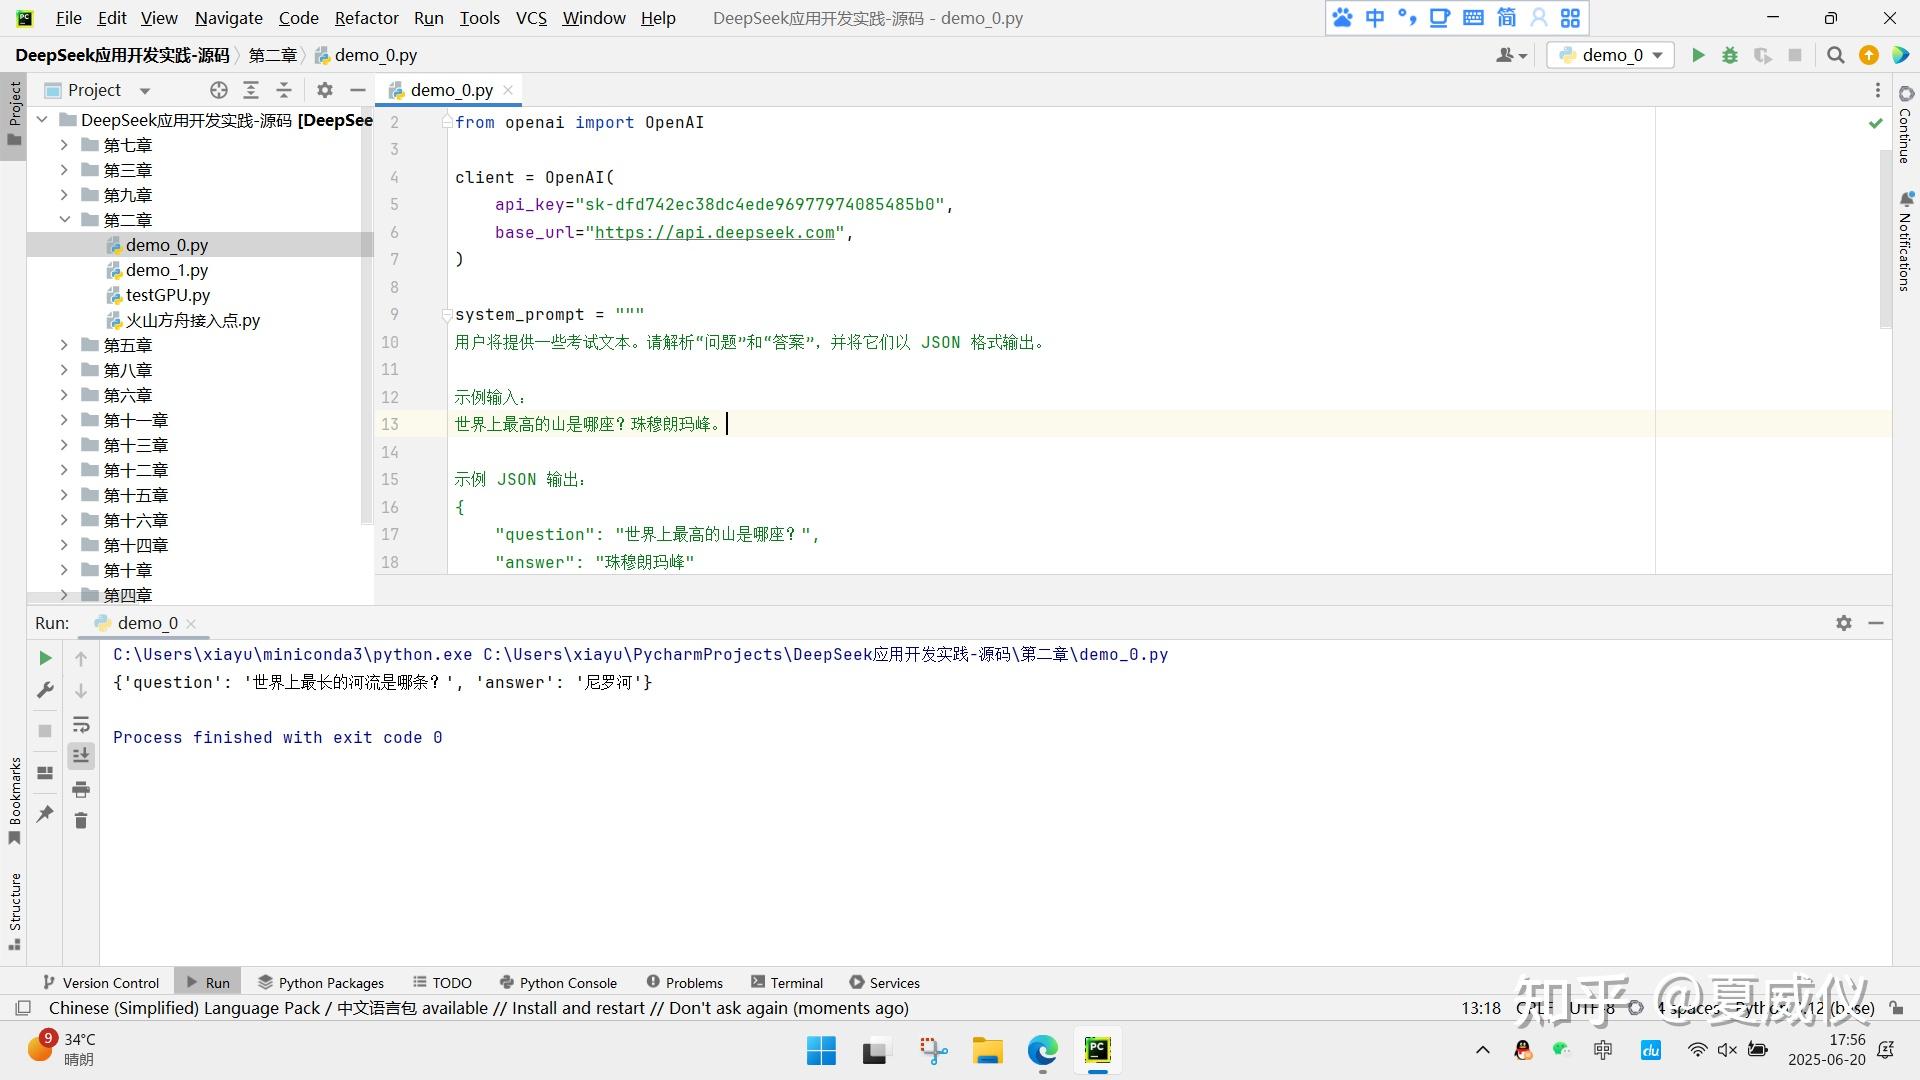Open Run panel settings gear

(1843, 623)
